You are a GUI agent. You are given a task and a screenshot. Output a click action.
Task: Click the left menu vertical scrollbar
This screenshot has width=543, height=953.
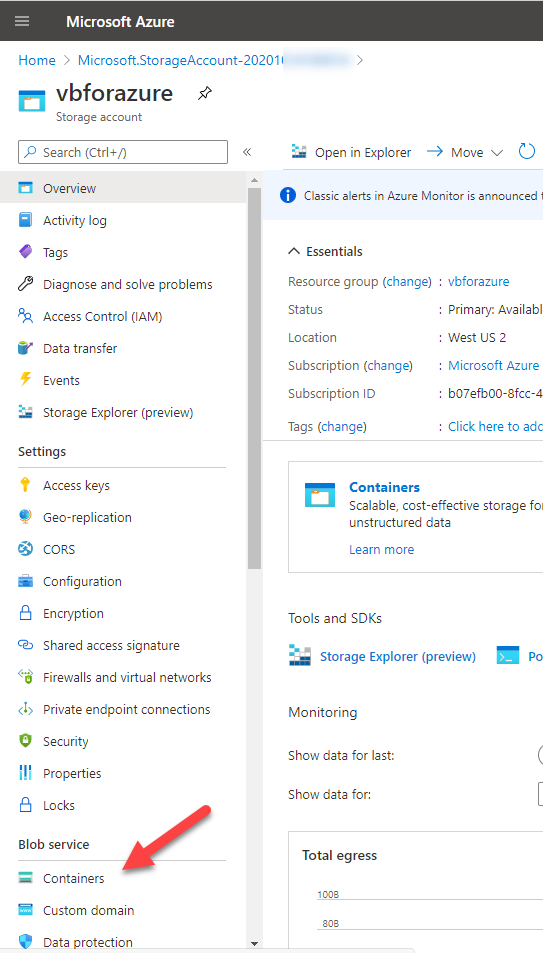(254, 377)
